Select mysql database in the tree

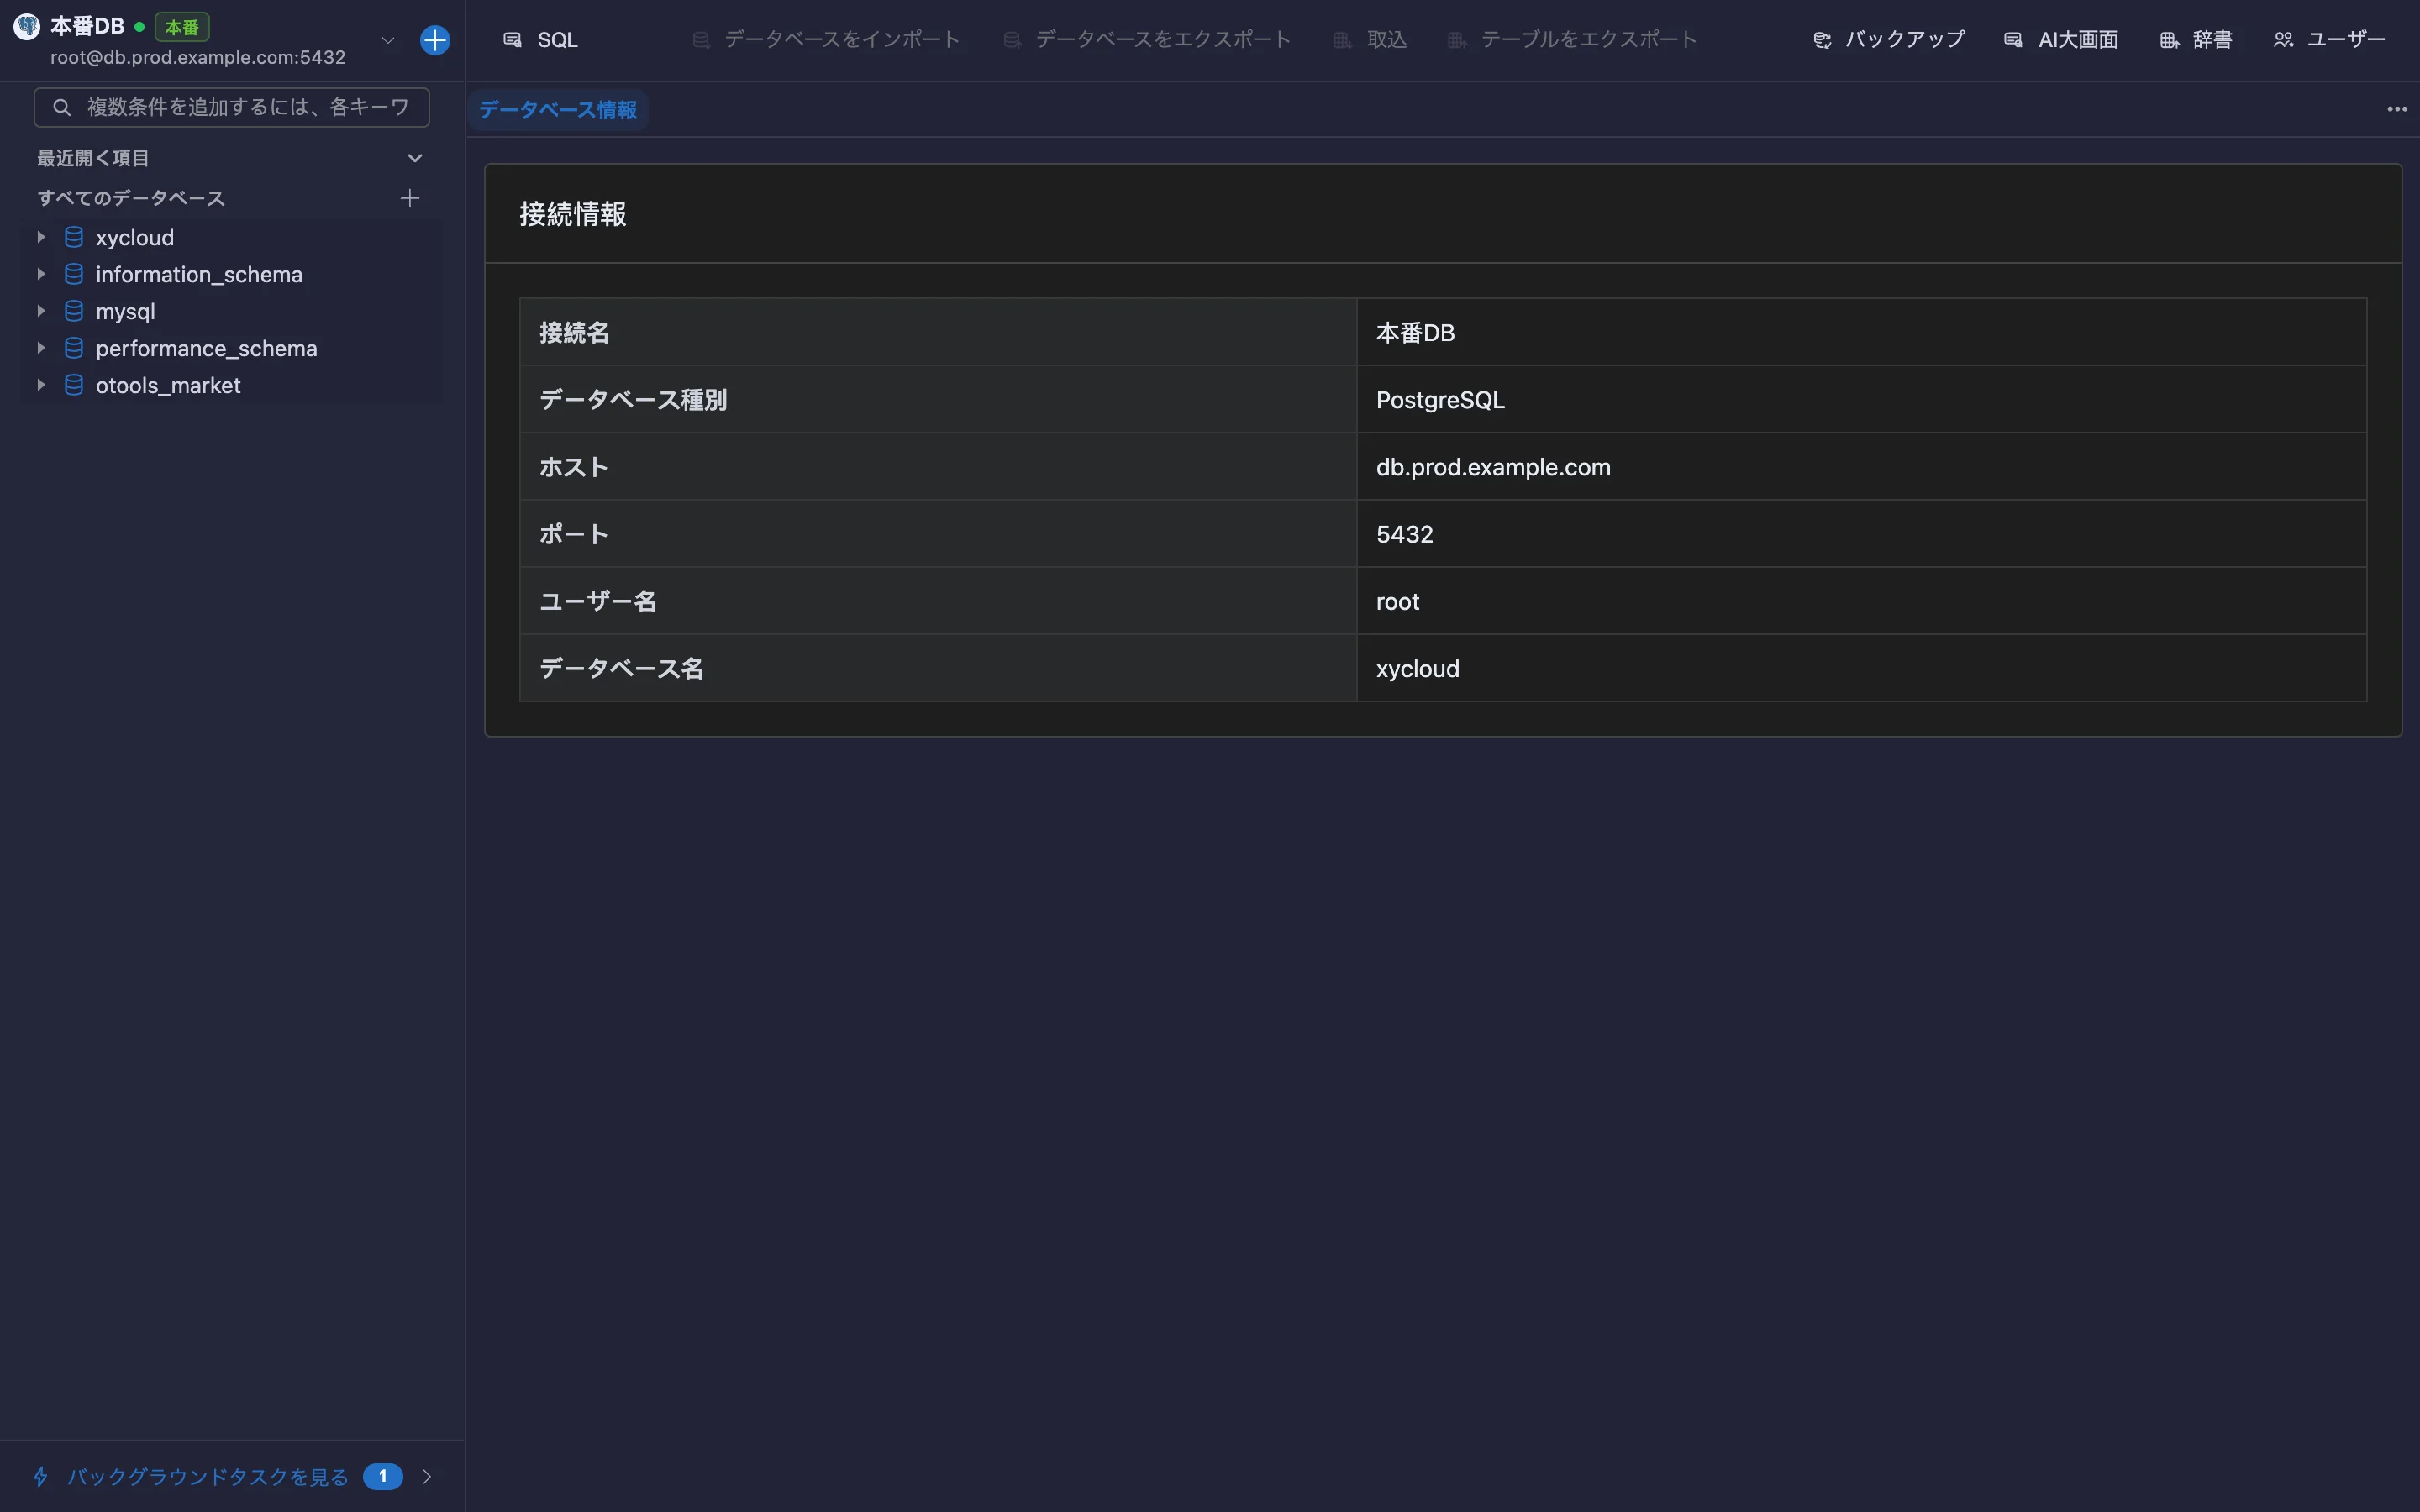coord(125,312)
